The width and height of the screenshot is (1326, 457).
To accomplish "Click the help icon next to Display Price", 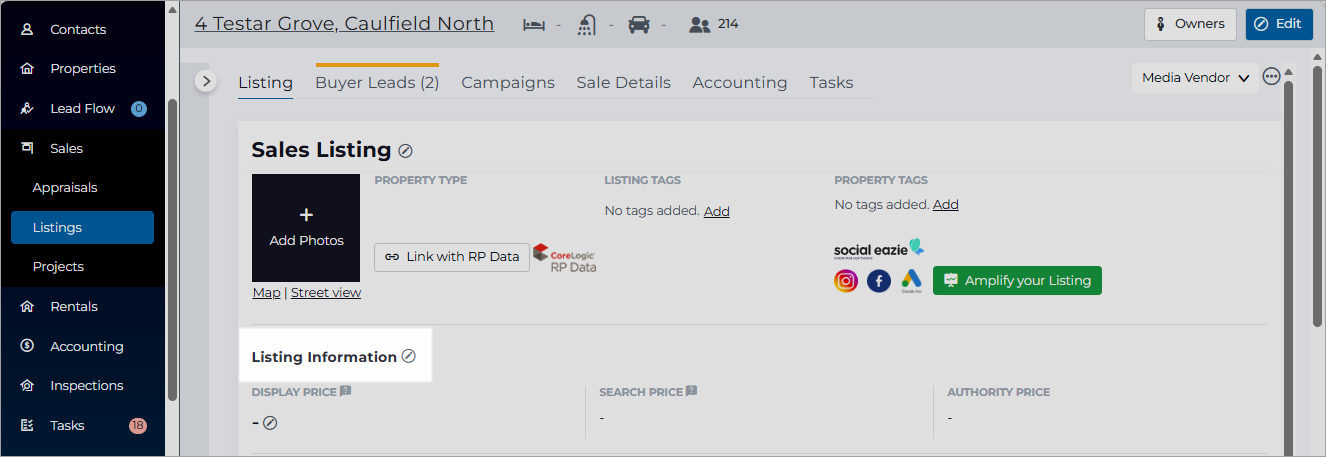I will [x=345, y=391].
